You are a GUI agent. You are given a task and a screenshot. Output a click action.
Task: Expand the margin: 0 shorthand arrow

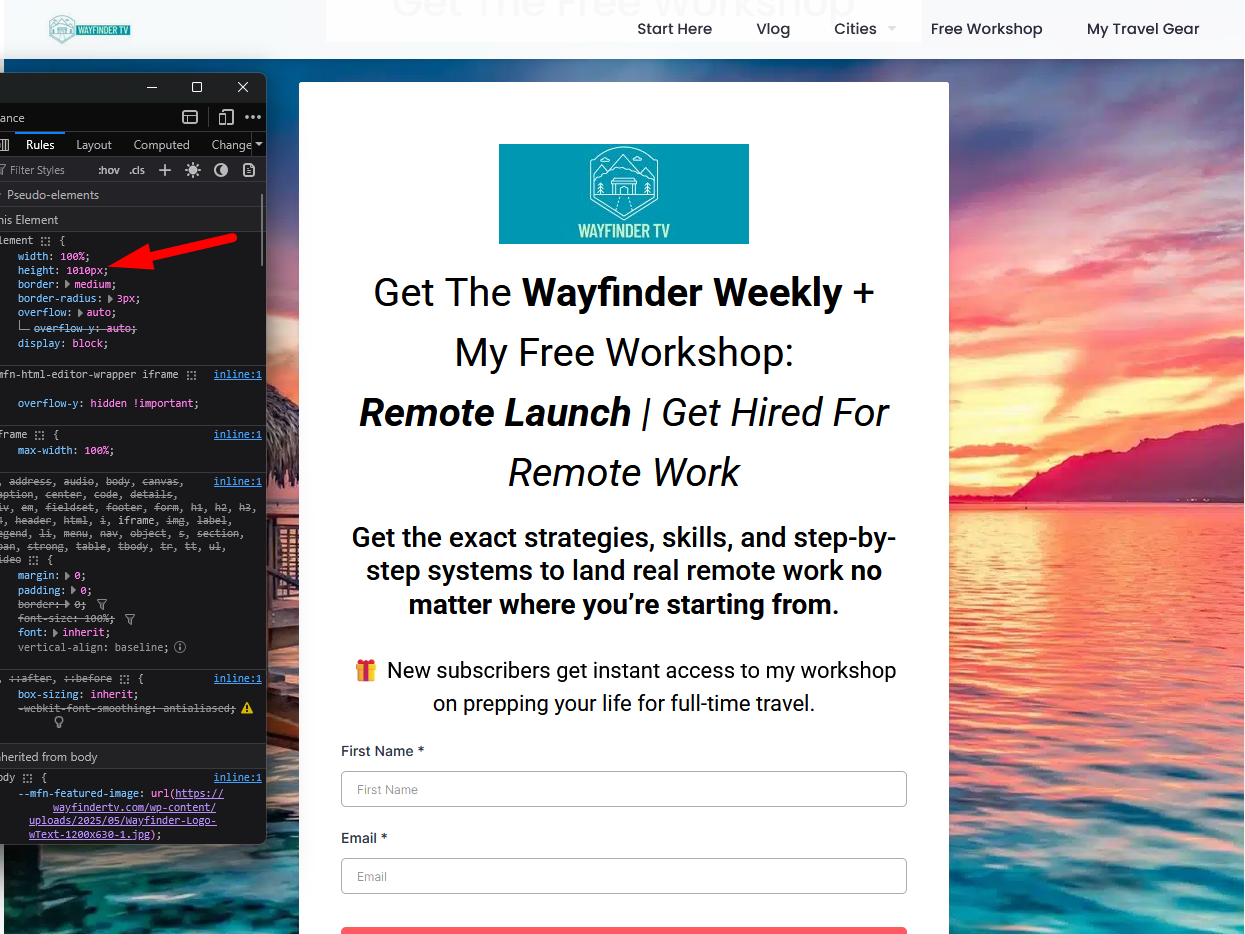pyautogui.click(x=68, y=576)
